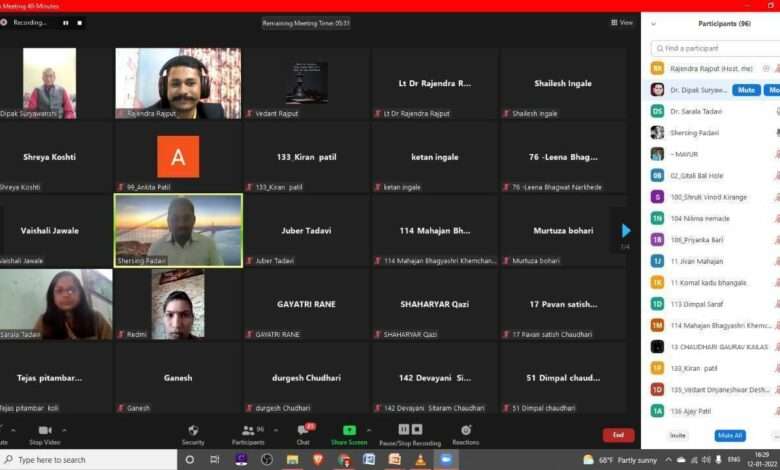Viewport: 780px width, 470px height.
Task: Pause recording from the top-left indicator
Action: [x=66, y=22]
